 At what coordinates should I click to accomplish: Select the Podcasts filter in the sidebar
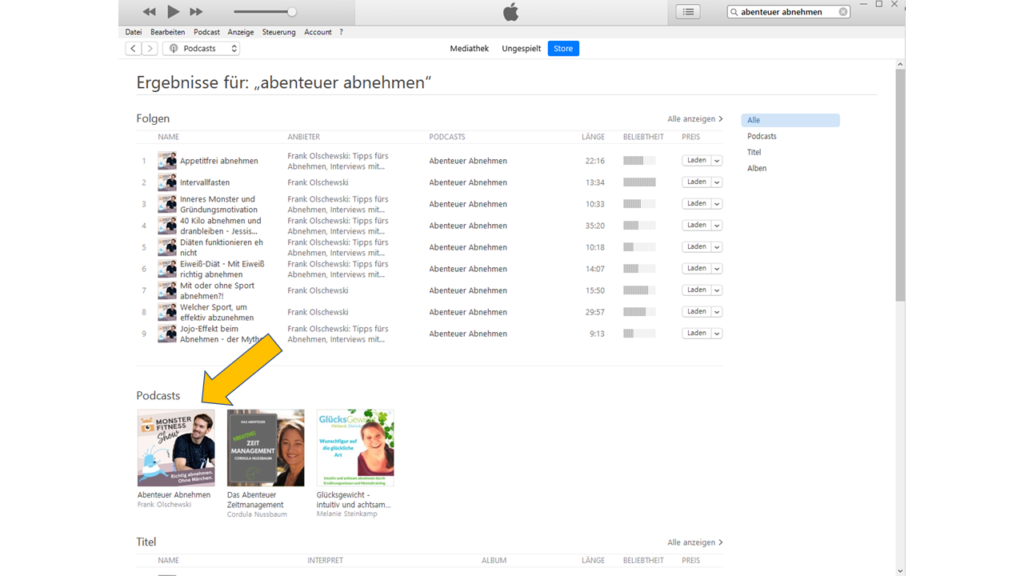pyautogui.click(x=761, y=136)
